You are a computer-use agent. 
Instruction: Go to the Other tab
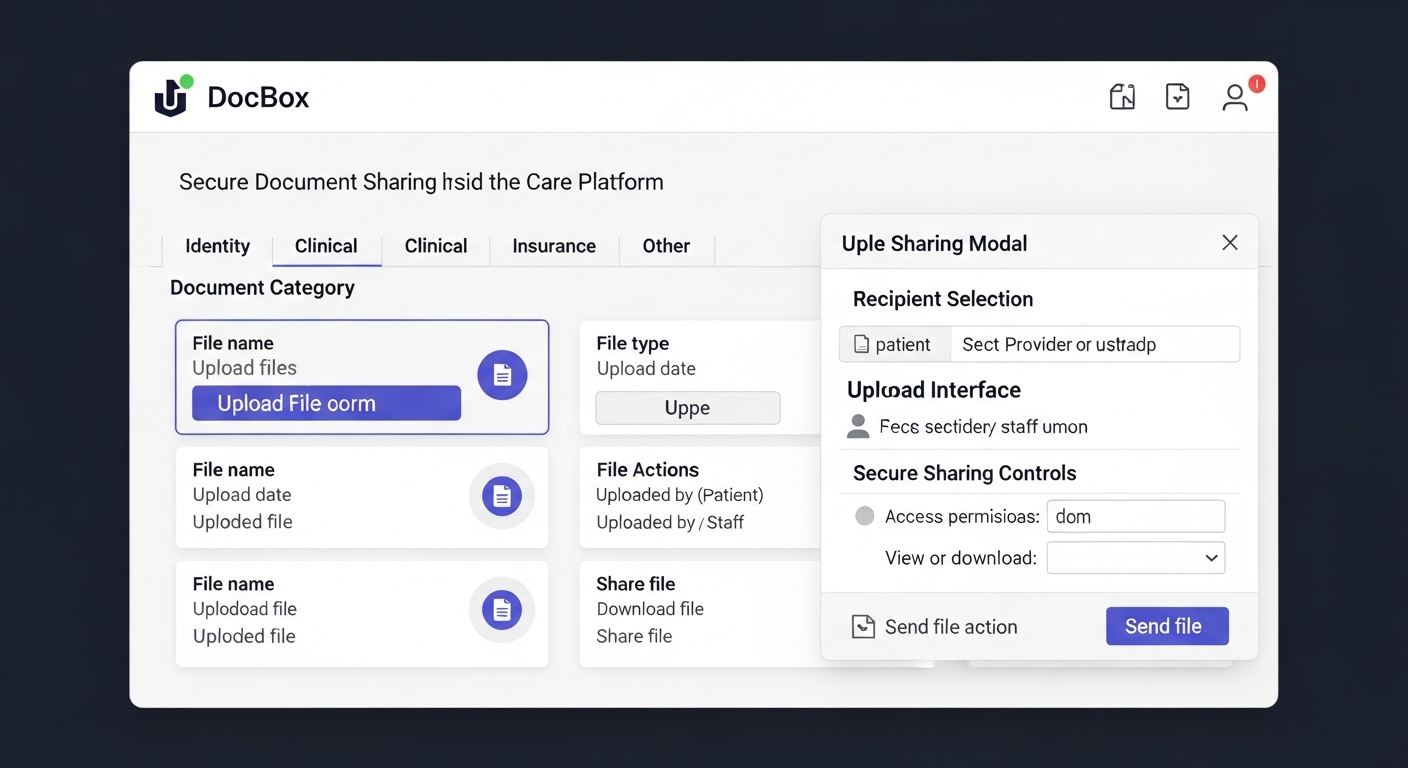(x=666, y=246)
